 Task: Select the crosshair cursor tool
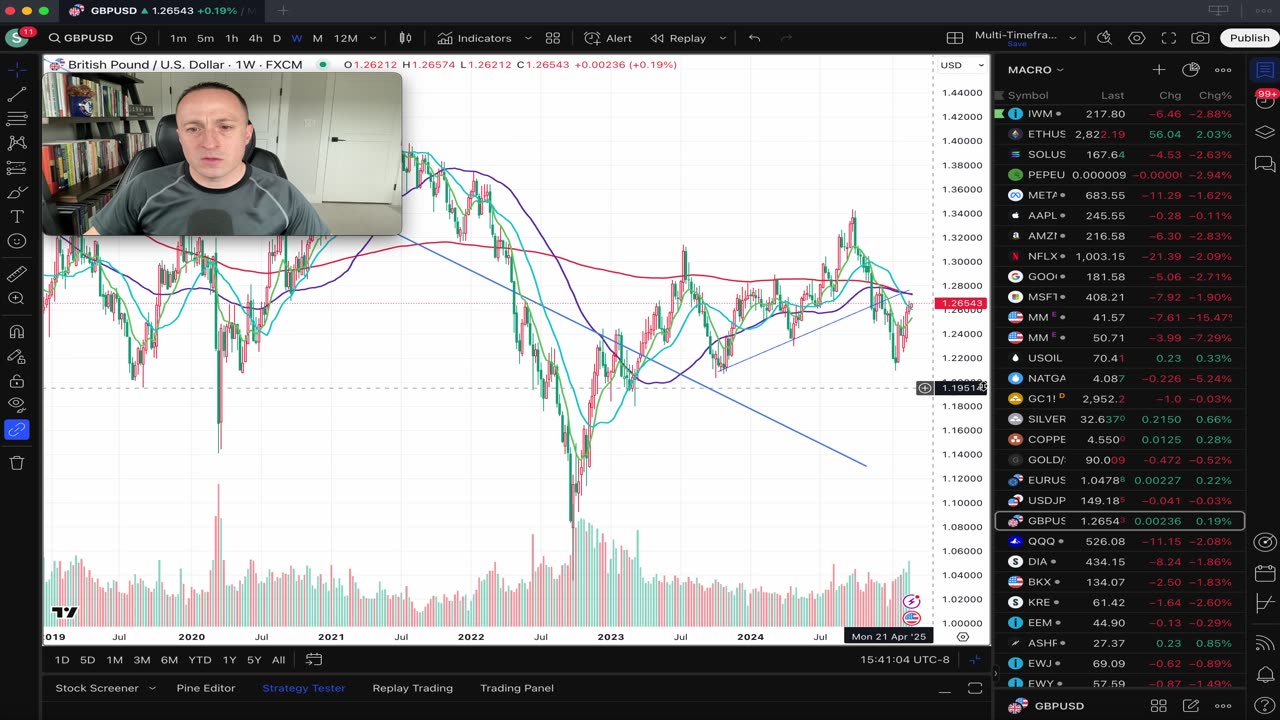[x=17, y=70]
